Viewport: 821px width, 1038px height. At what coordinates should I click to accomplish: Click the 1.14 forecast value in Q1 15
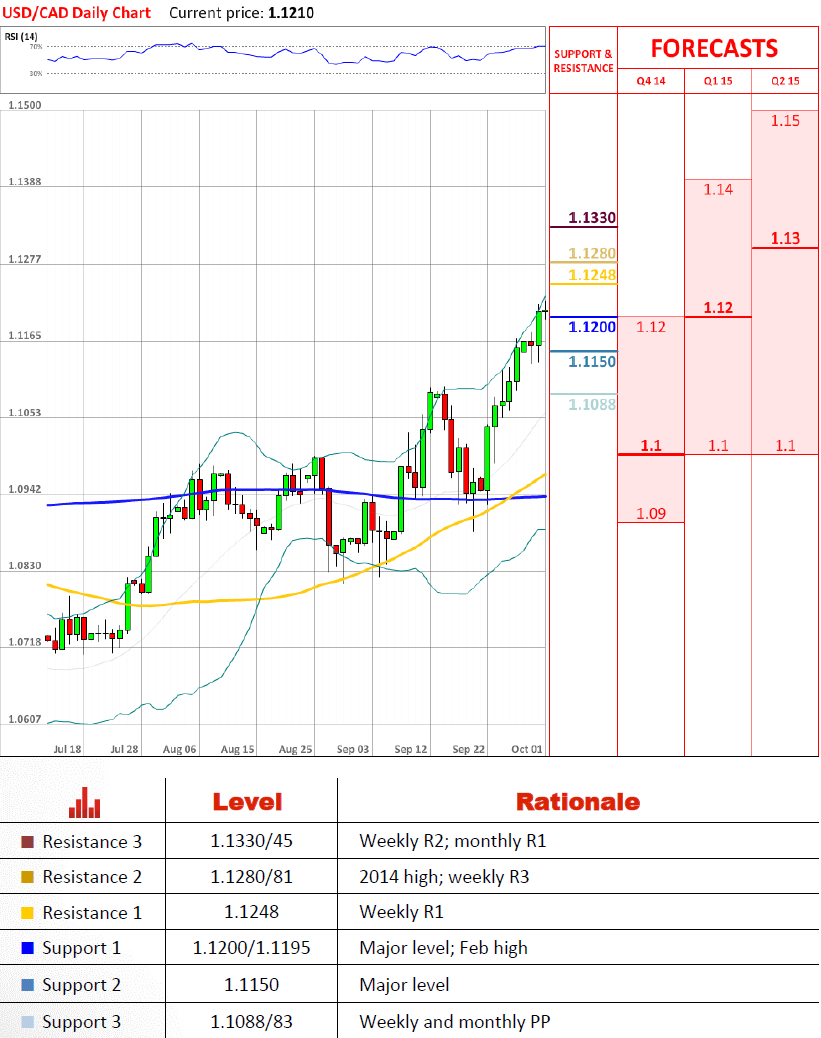click(718, 190)
